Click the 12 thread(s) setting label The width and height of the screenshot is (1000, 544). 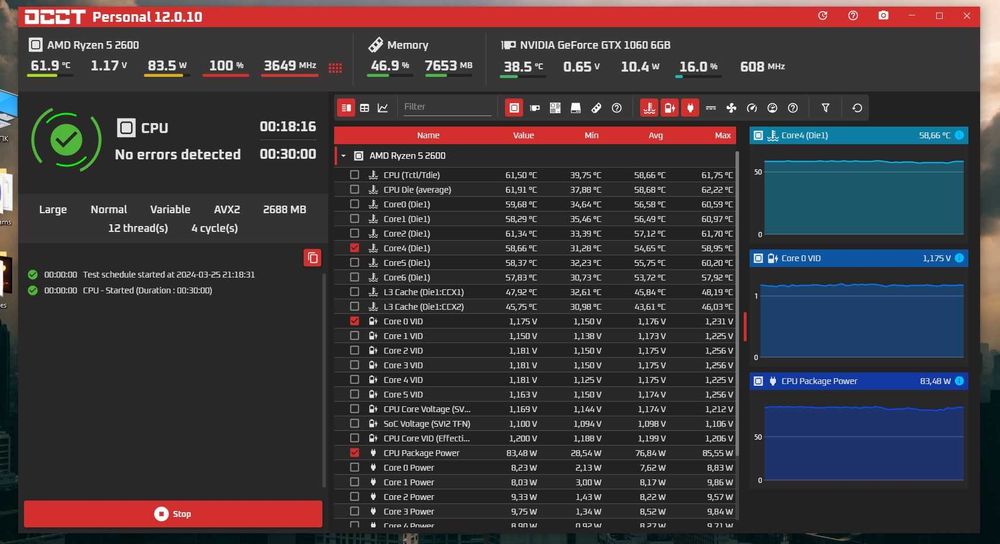tap(138, 228)
